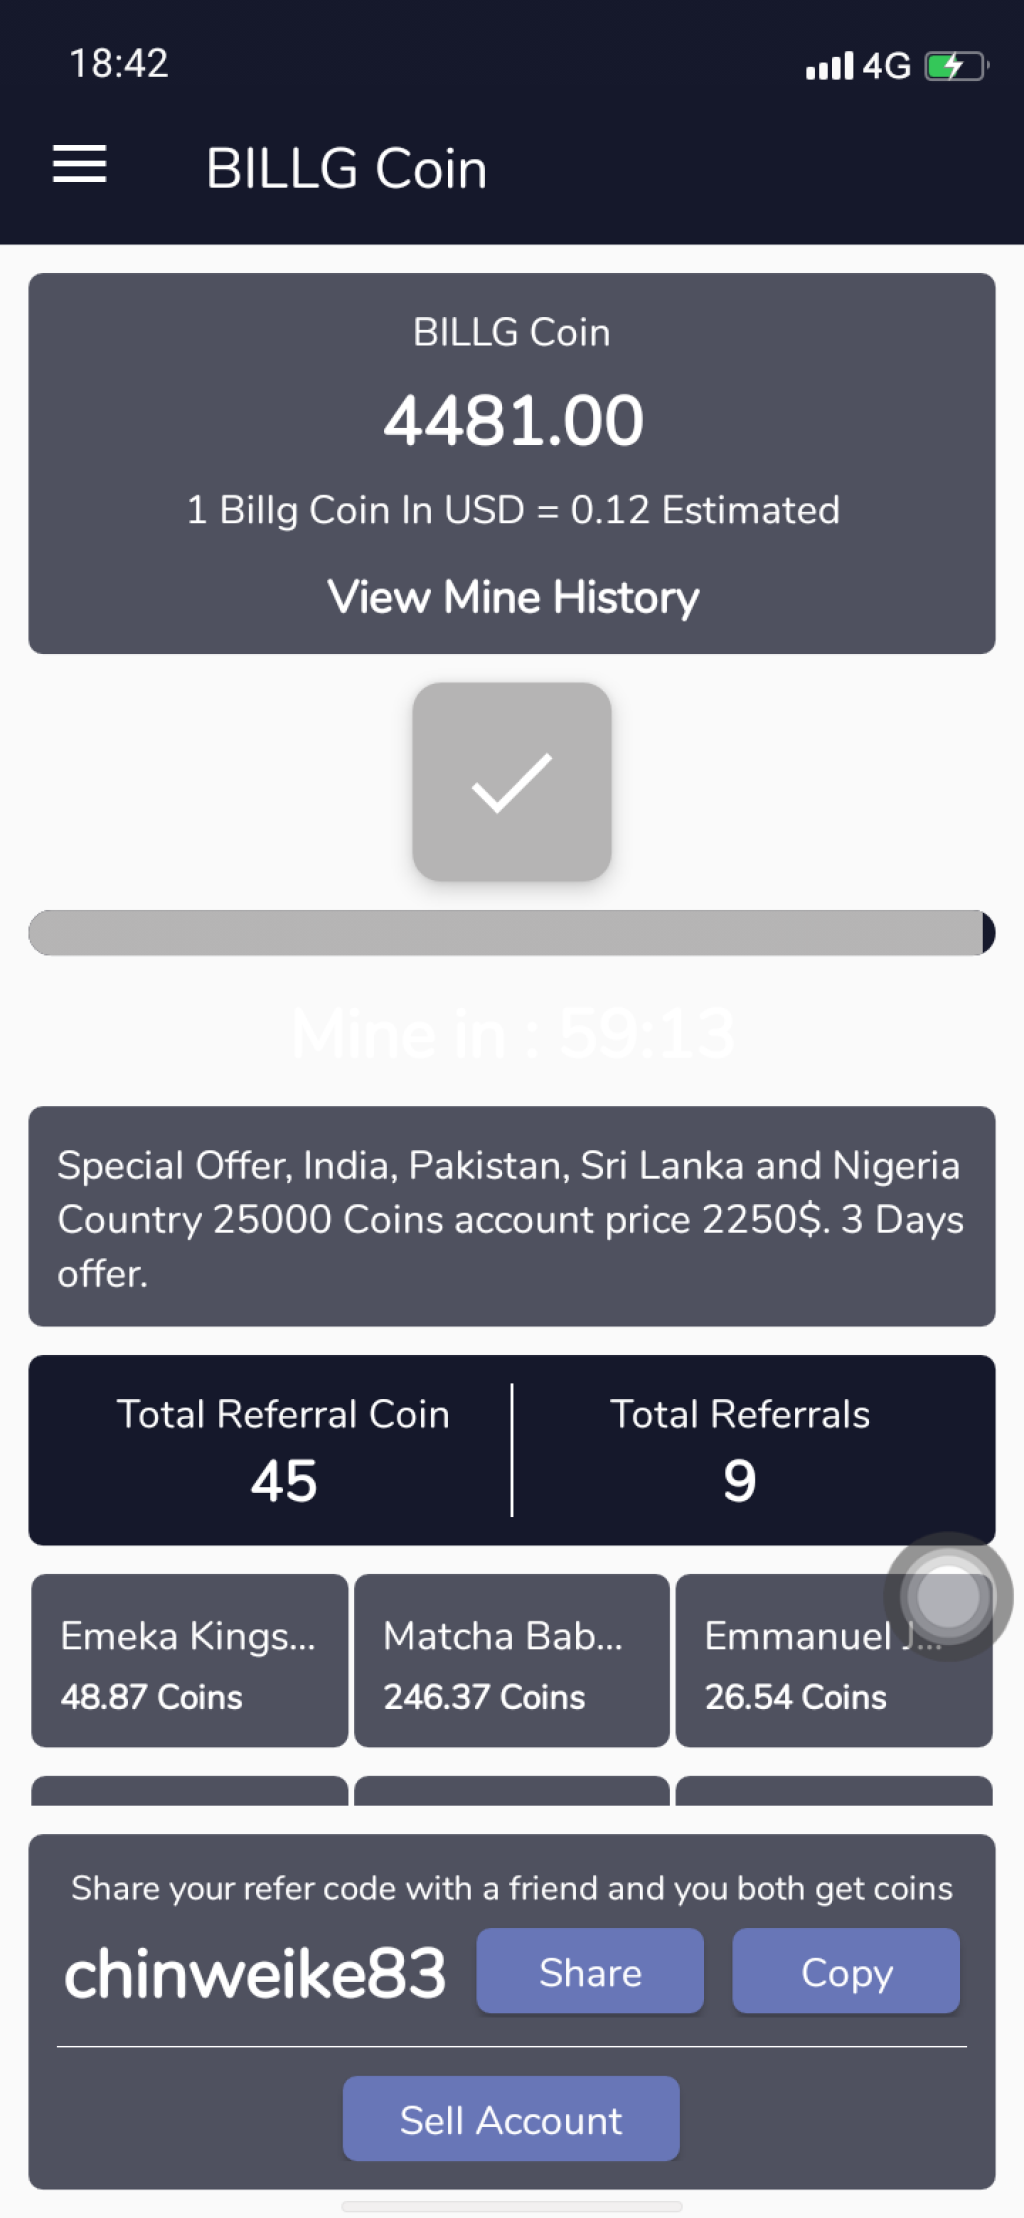The image size is (1024, 2218).
Task: Click the Sell Account button
Action: click(511, 2118)
